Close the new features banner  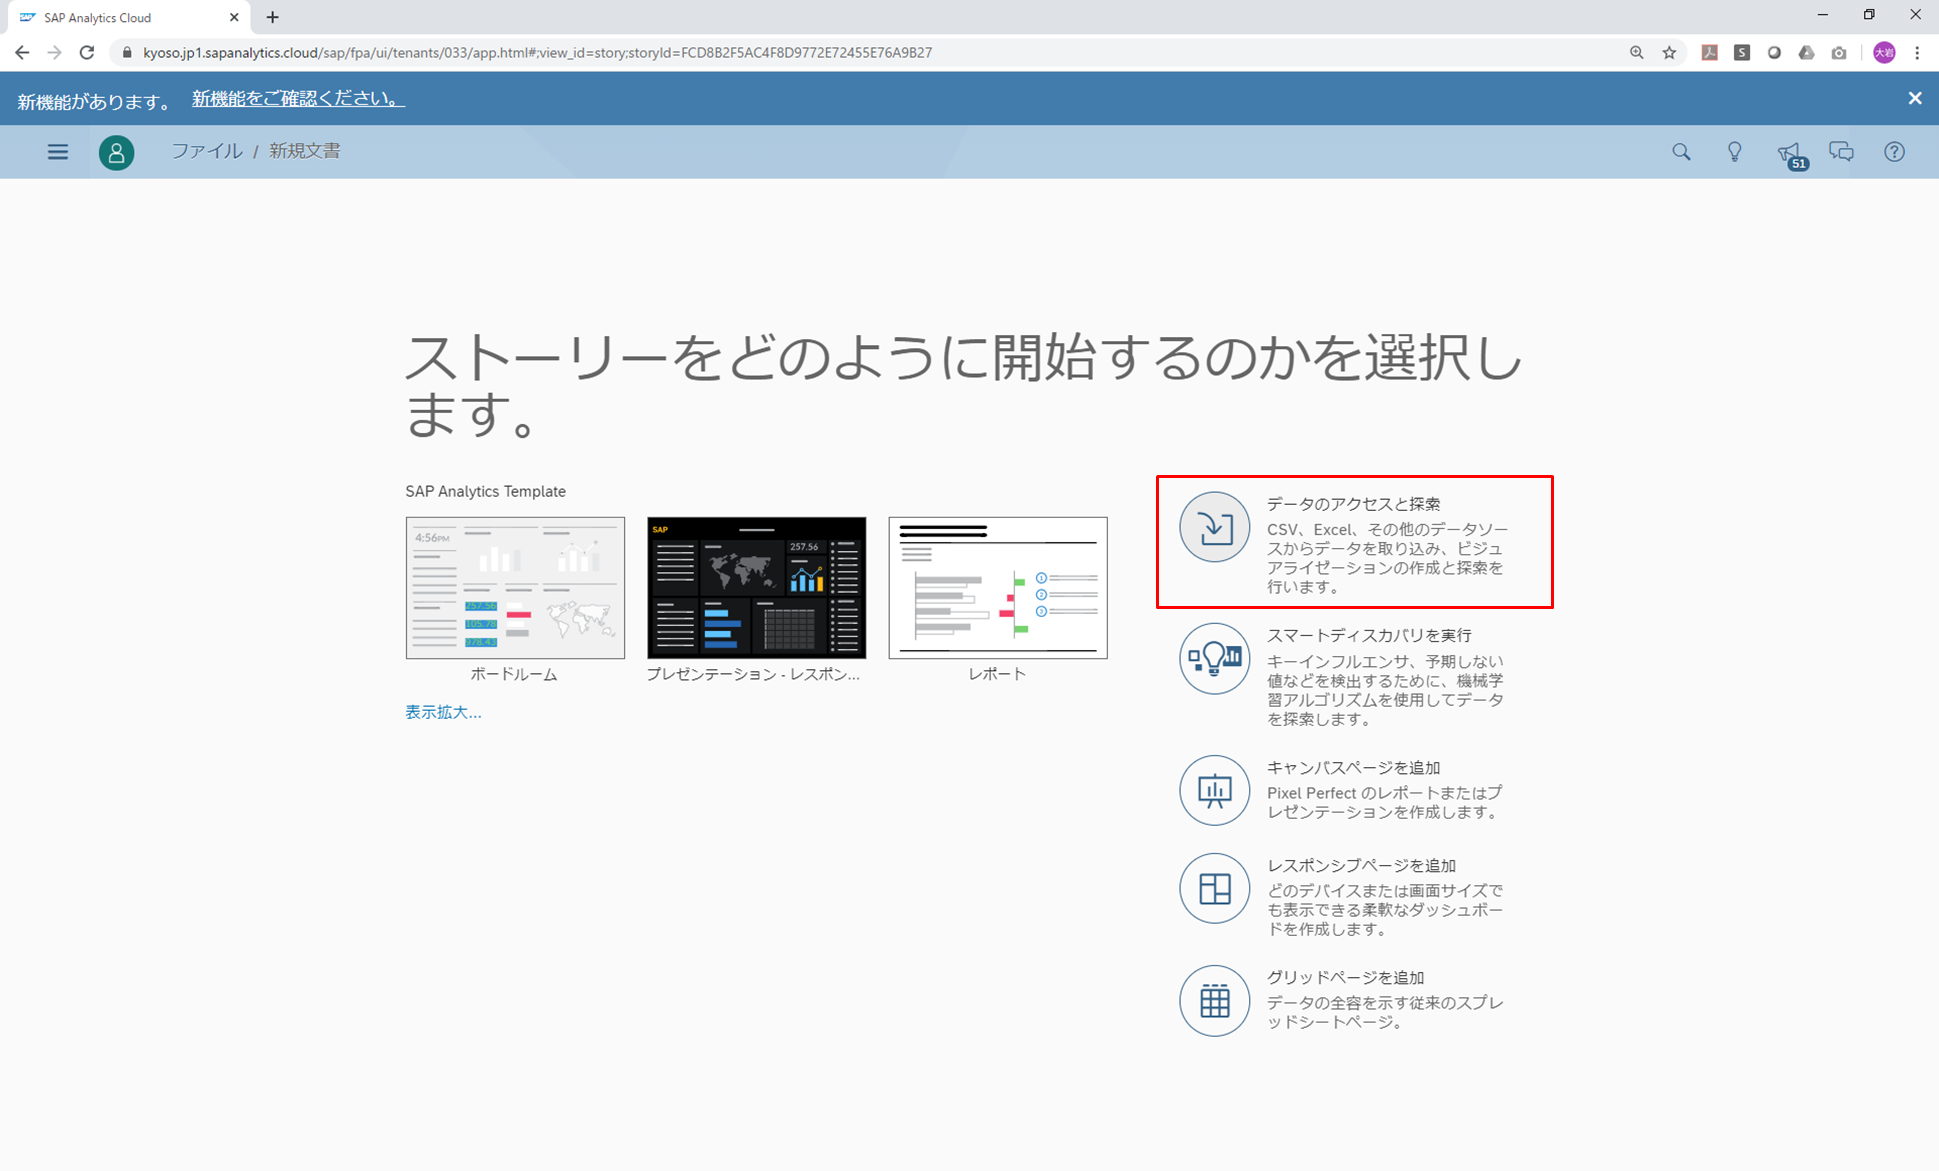point(1914,98)
